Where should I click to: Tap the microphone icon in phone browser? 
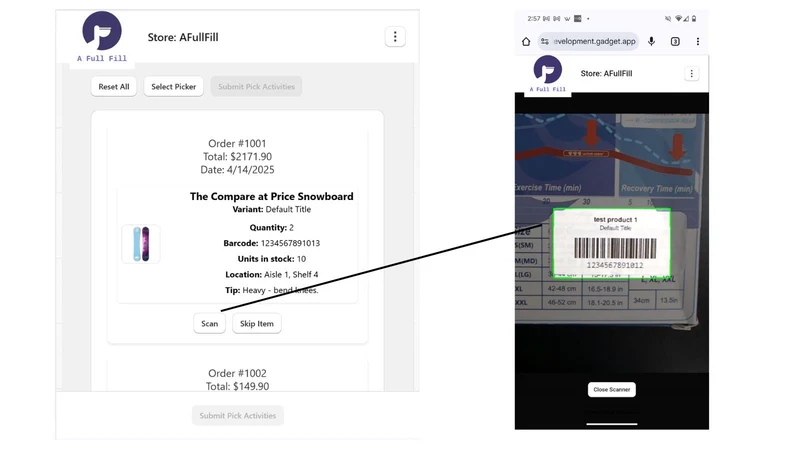(x=652, y=41)
